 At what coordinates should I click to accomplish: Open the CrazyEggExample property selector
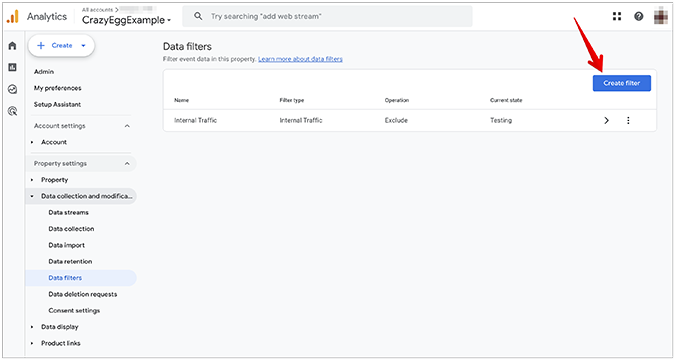126,20
